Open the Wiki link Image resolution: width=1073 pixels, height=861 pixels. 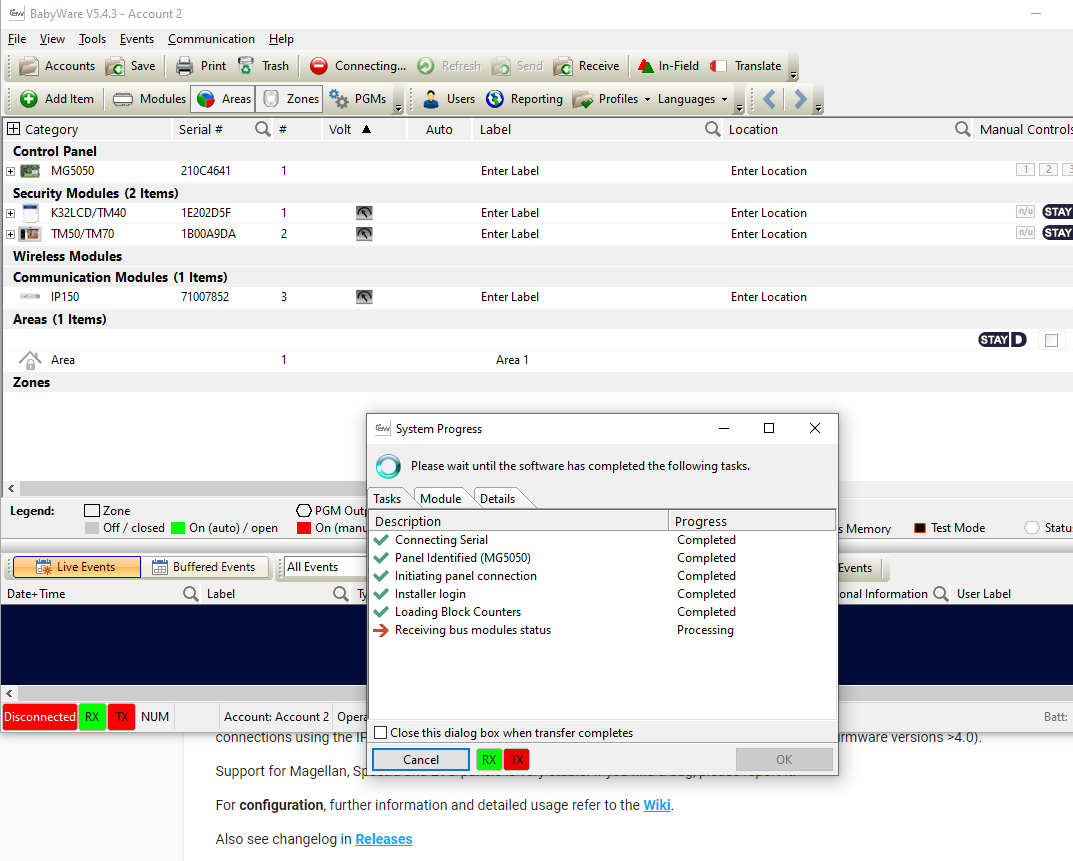tap(656, 805)
